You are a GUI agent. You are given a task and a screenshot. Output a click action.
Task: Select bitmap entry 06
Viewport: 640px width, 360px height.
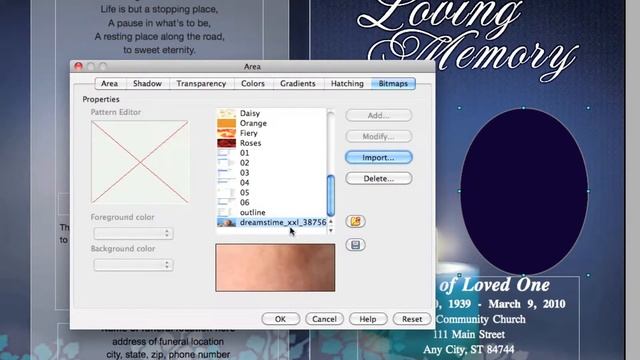pos(271,202)
